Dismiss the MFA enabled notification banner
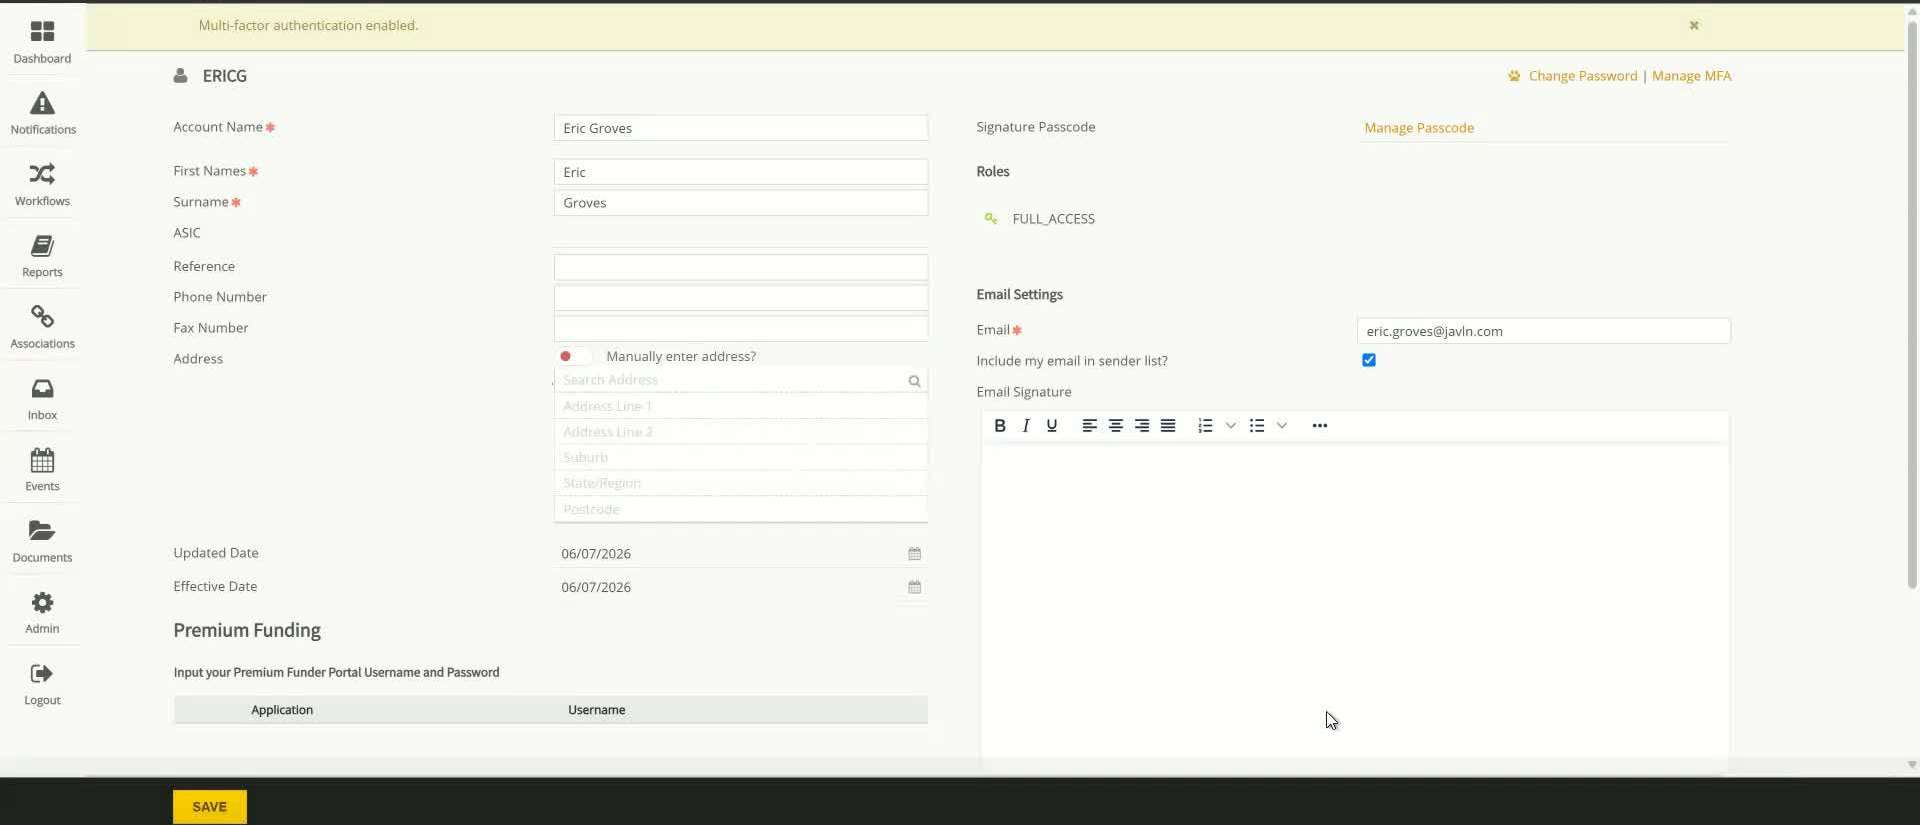1920x825 pixels. coord(1694,26)
